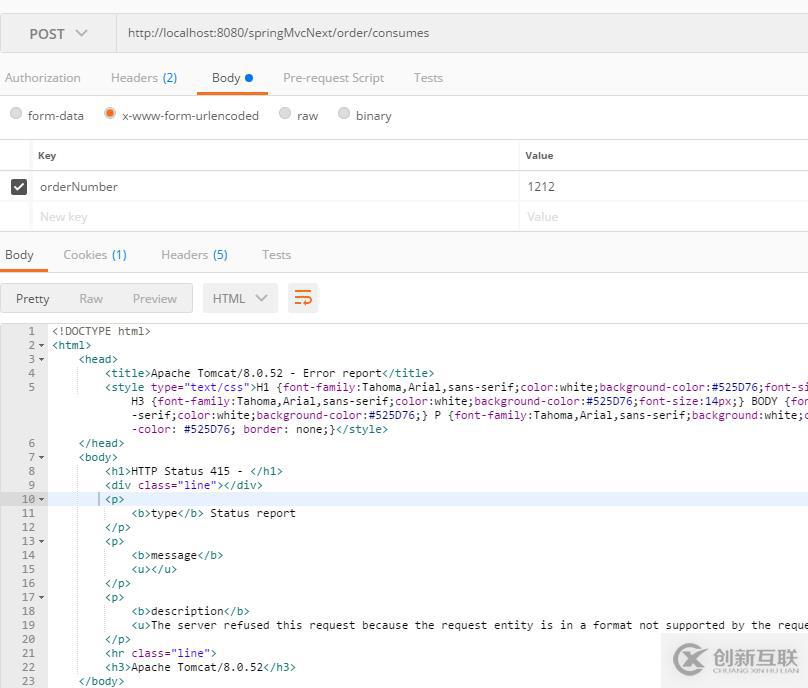Click the title line with Apache Tomcat/8.0.52 - Error report

(x=270, y=373)
